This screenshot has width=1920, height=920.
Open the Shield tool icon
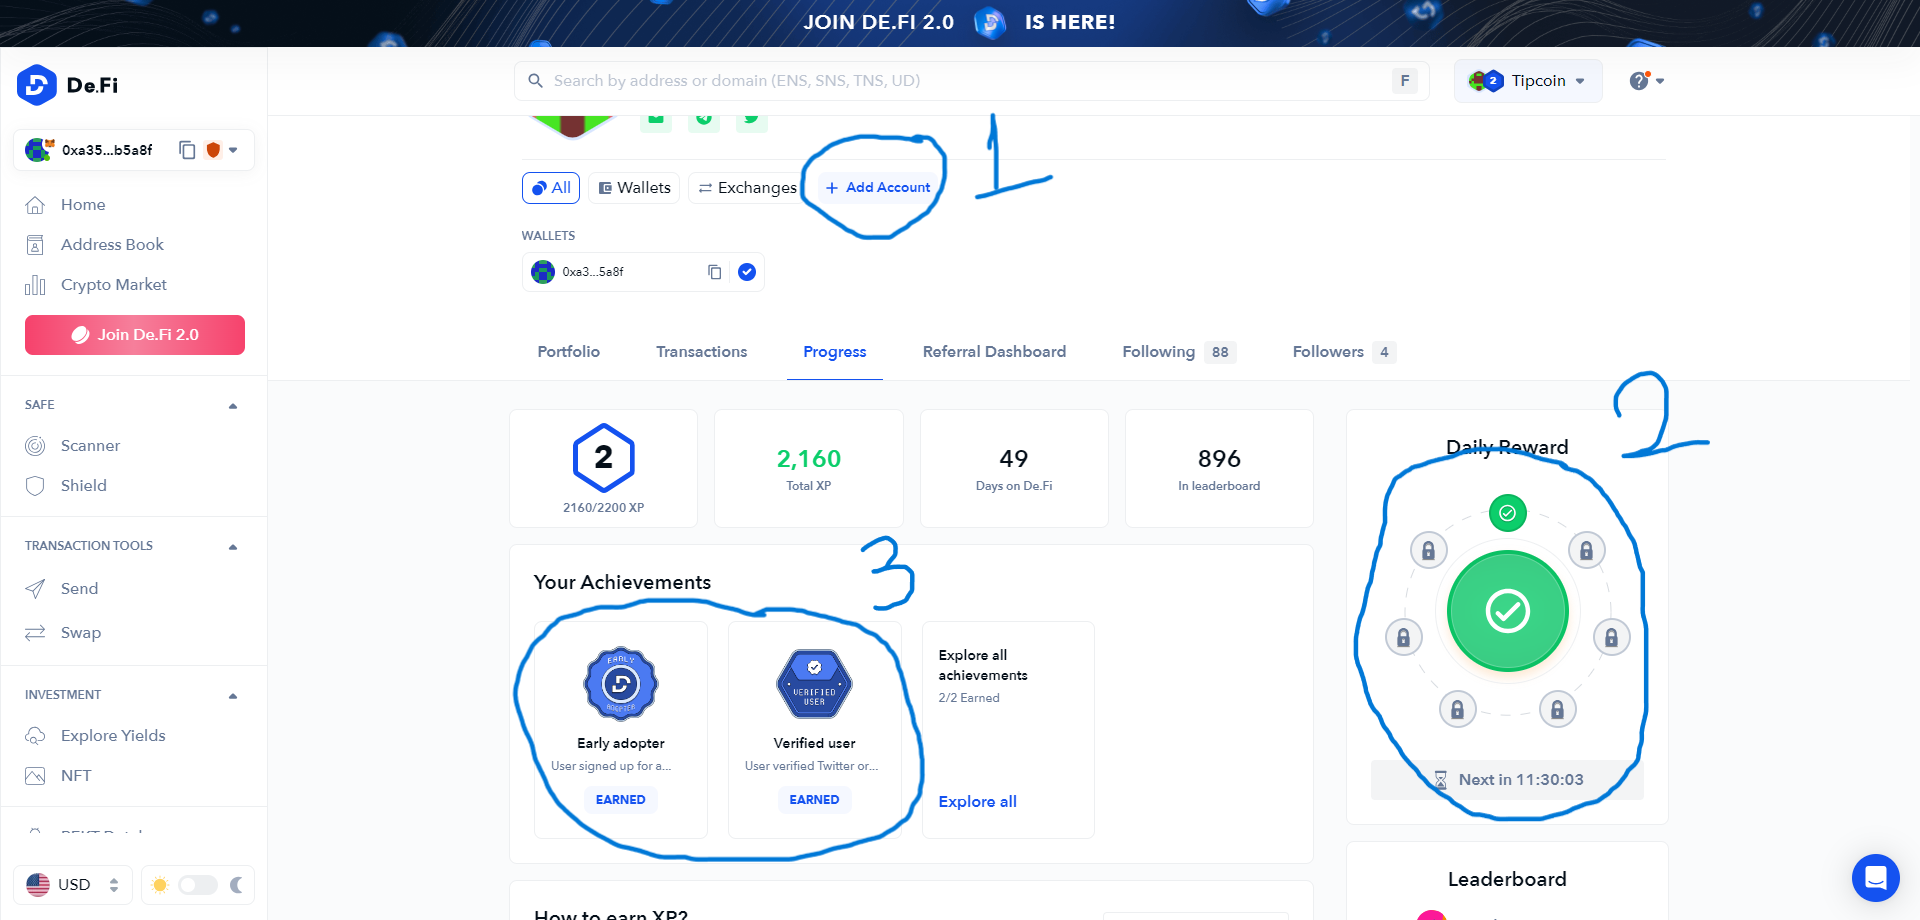pos(35,486)
